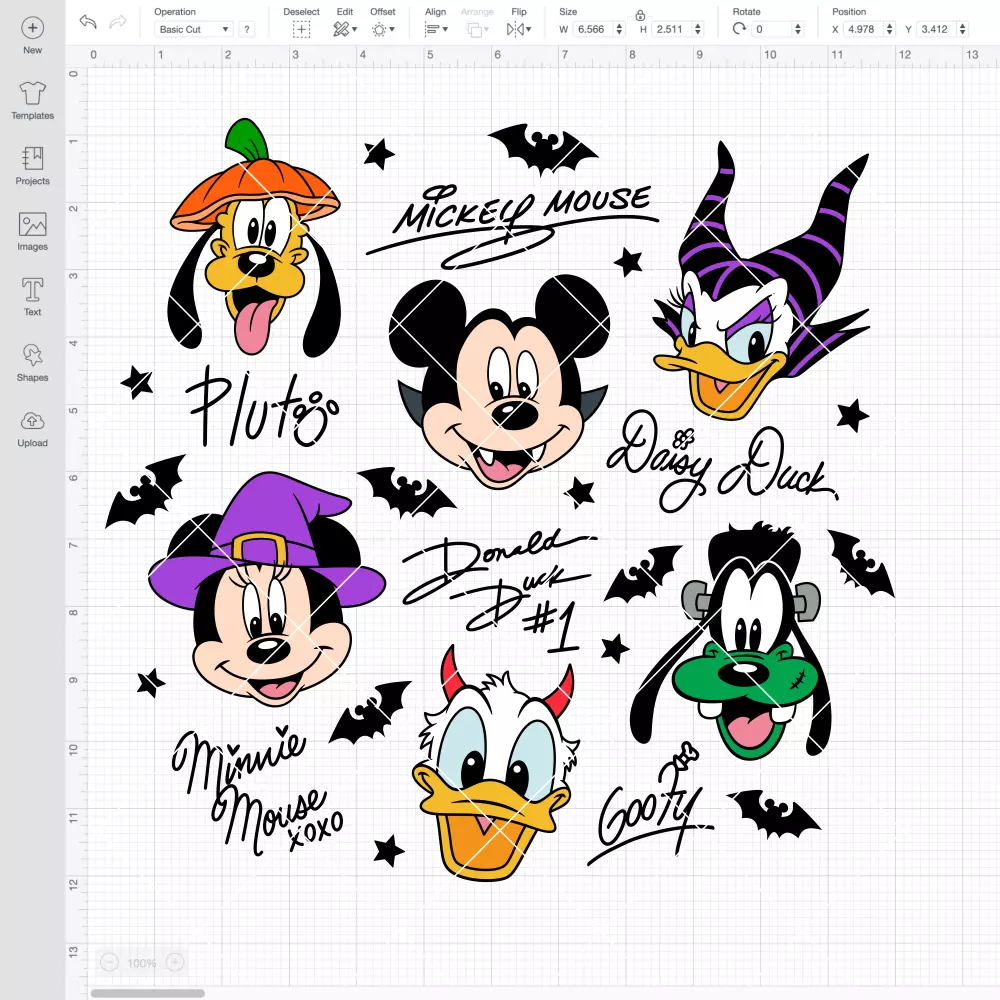Click the Width size field
The height and width of the screenshot is (1000, 1000).
593,29
